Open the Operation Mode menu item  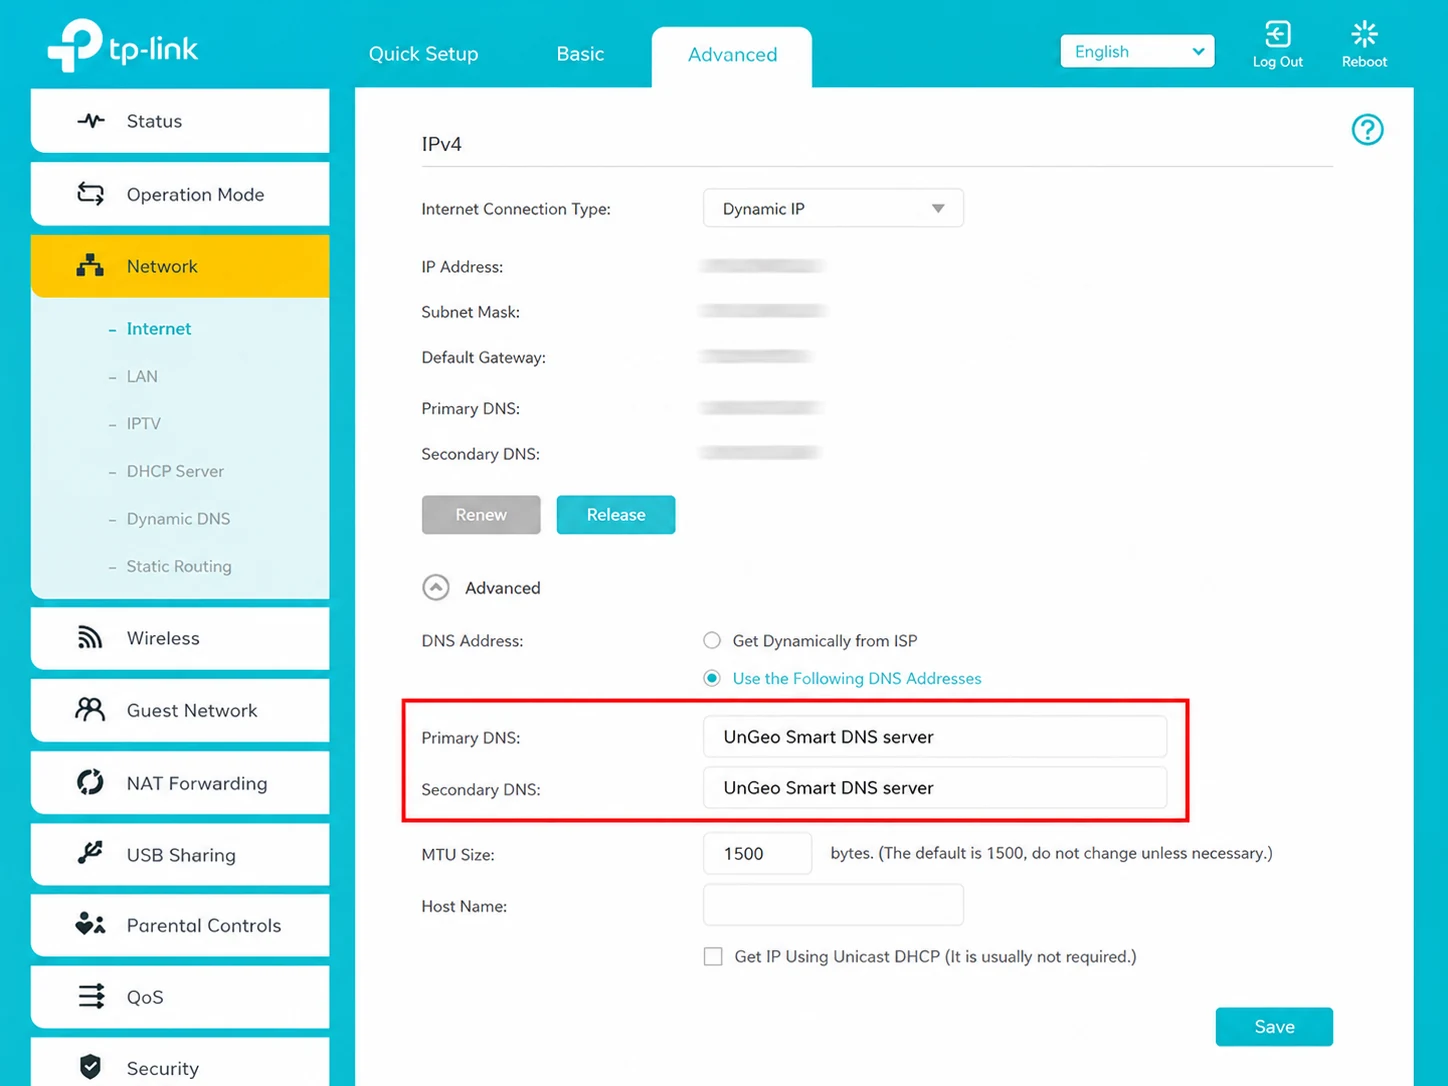pyautogui.click(x=180, y=194)
